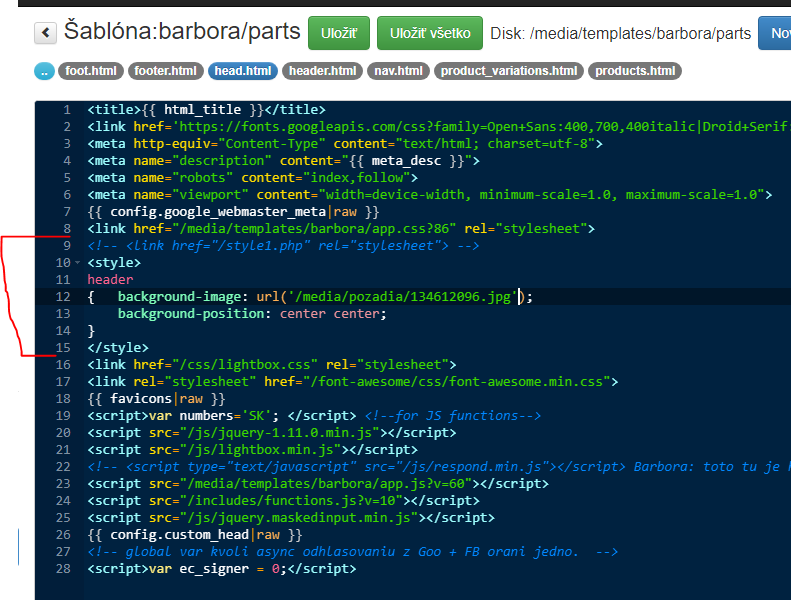
Task: Click the back arrow icon button
Action: 45,33
